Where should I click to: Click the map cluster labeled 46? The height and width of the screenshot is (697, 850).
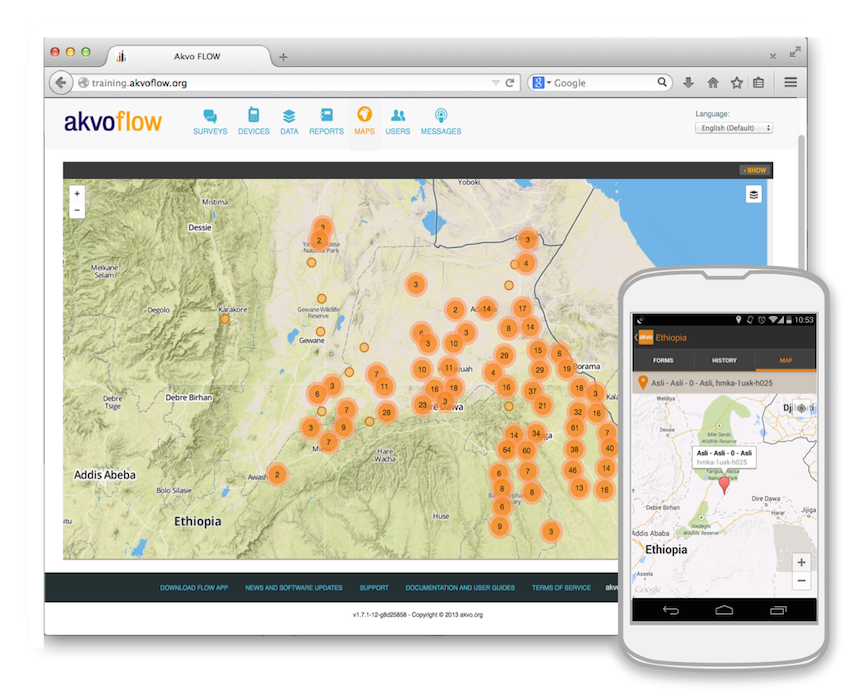[572, 470]
